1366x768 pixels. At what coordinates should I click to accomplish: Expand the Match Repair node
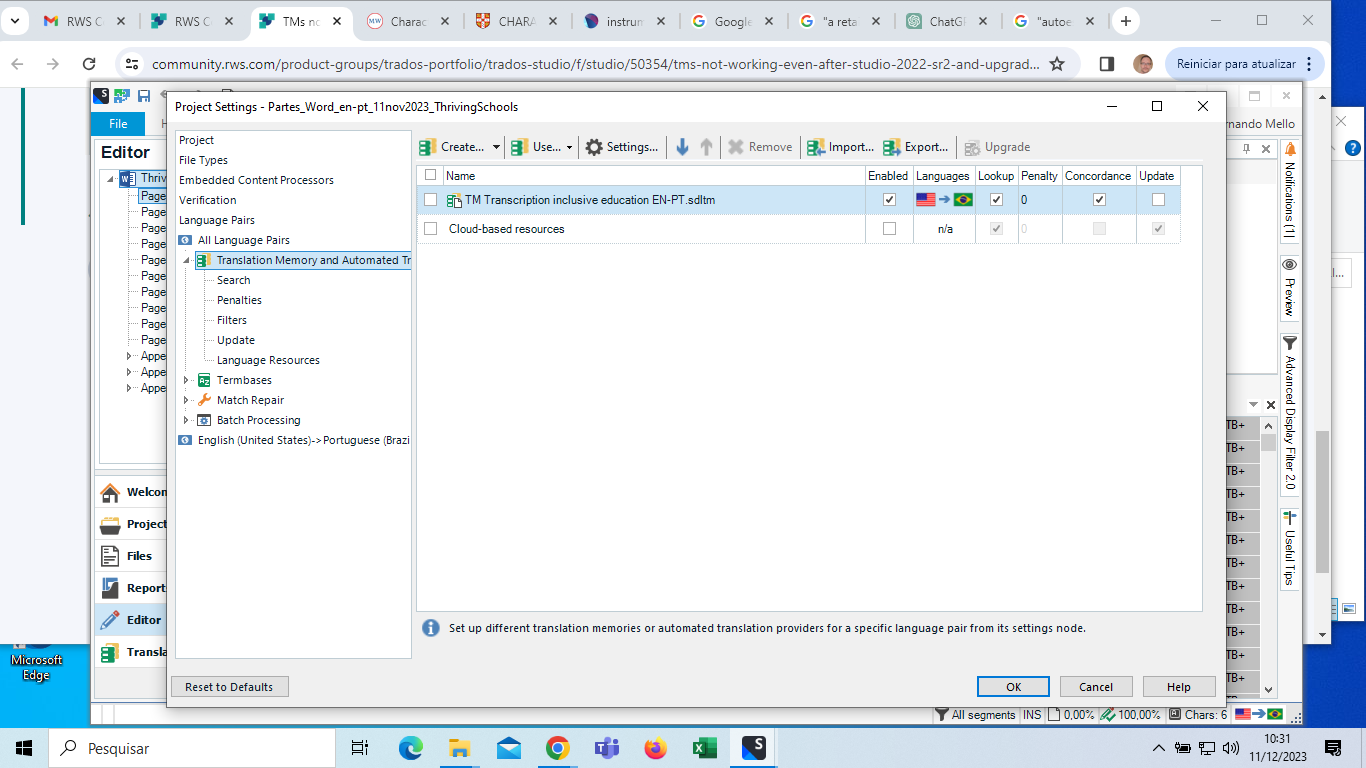pos(186,400)
